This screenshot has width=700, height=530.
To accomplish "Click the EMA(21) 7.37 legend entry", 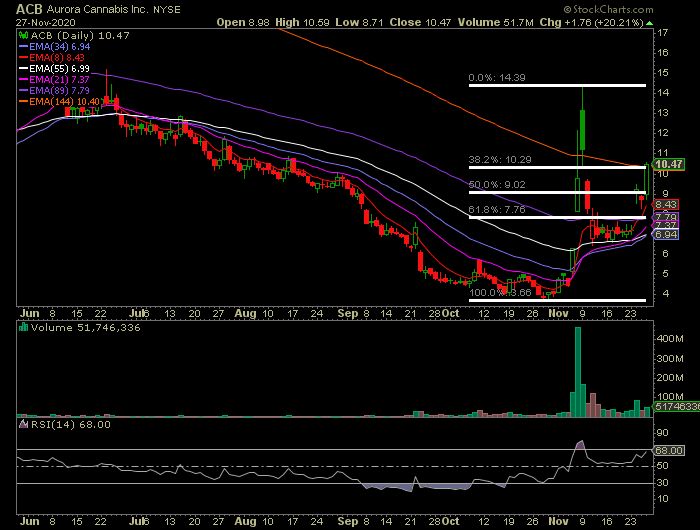I will [59, 79].
